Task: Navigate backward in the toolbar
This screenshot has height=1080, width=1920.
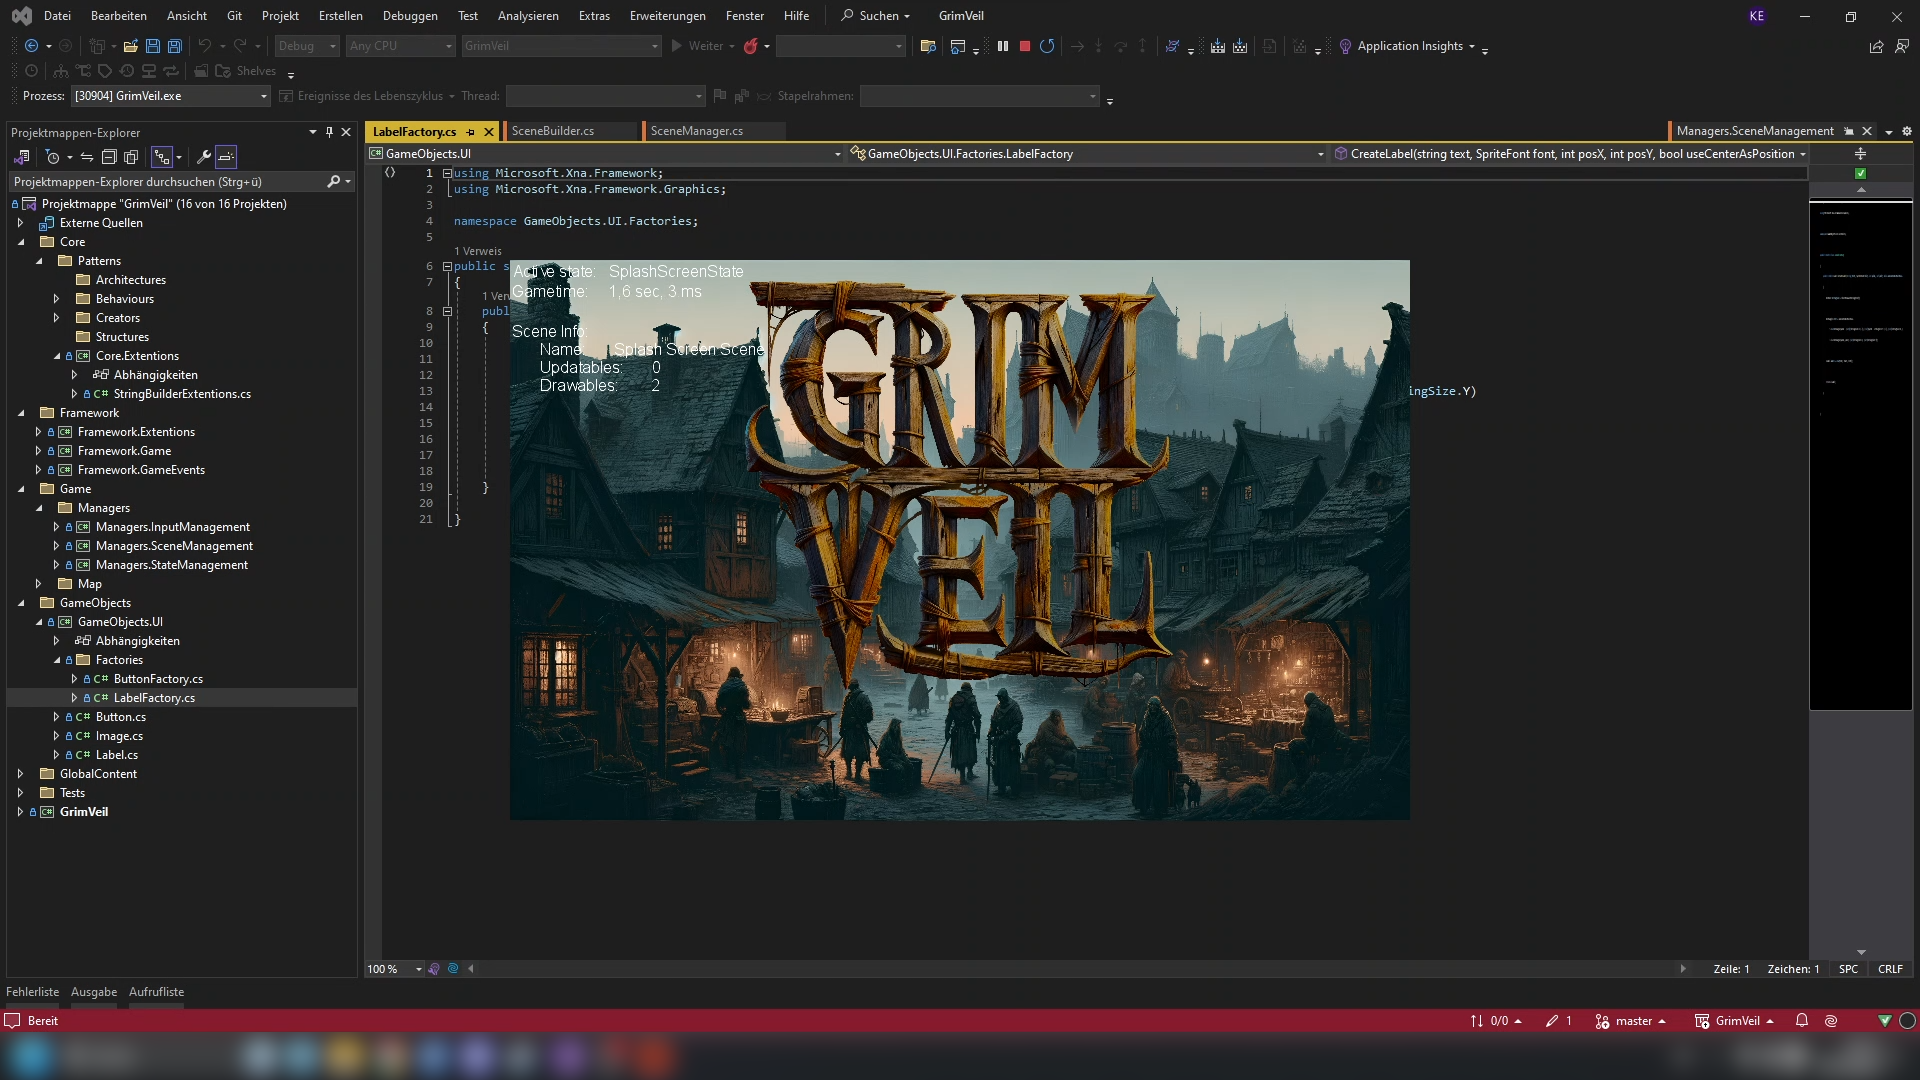Action: (x=32, y=46)
